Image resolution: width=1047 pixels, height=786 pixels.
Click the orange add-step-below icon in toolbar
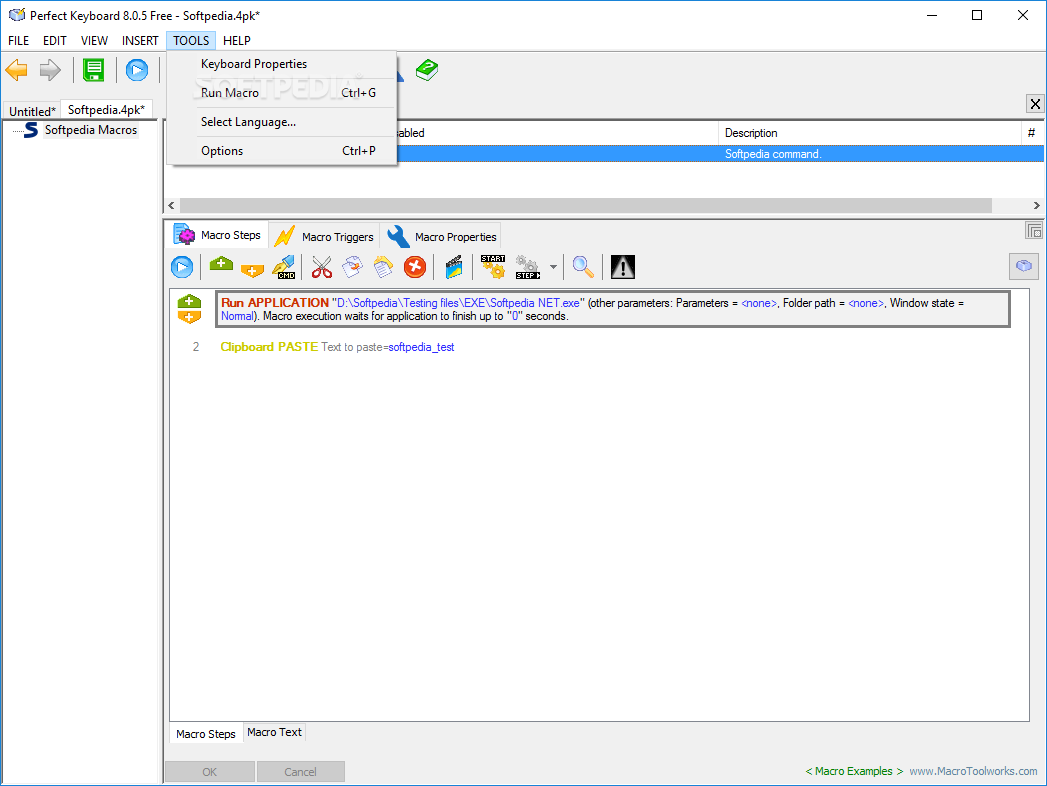click(252, 270)
